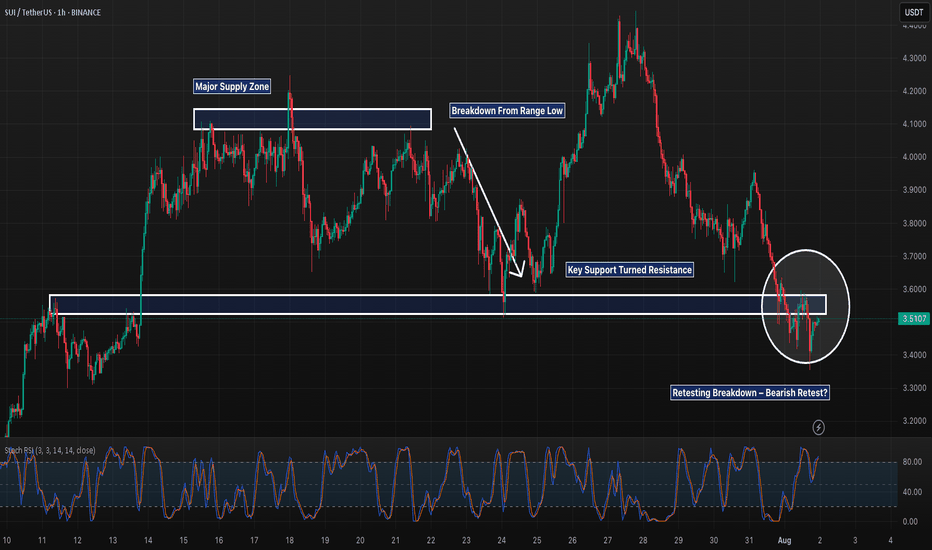932x550 pixels.
Task: Click the Aug label on time axis
Action: (785, 540)
